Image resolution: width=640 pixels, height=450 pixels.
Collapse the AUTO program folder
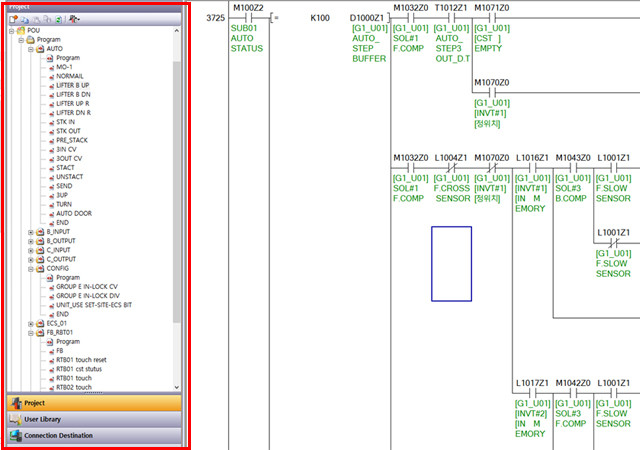pyautogui.click(x=31, y=48)
